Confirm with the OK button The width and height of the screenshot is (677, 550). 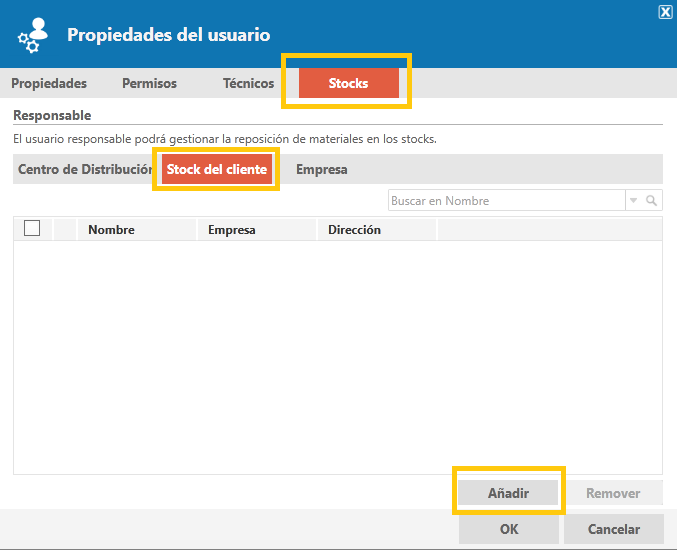click(x=509, y=529)
